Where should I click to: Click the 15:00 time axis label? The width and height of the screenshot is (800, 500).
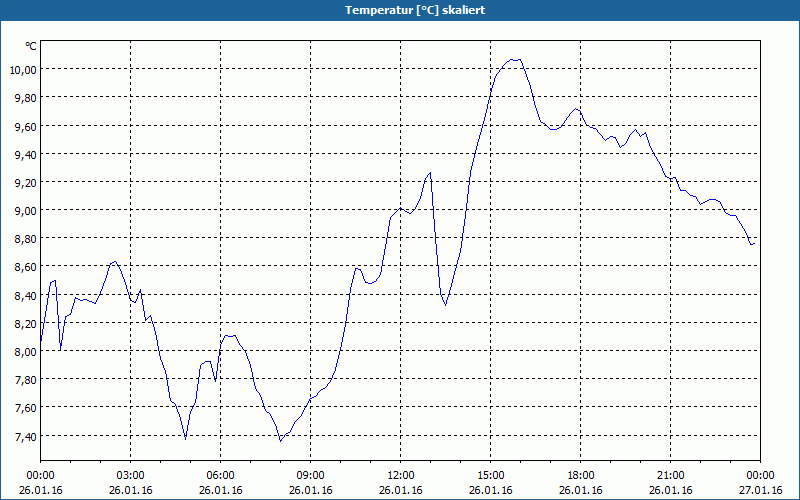coord(491,475)
